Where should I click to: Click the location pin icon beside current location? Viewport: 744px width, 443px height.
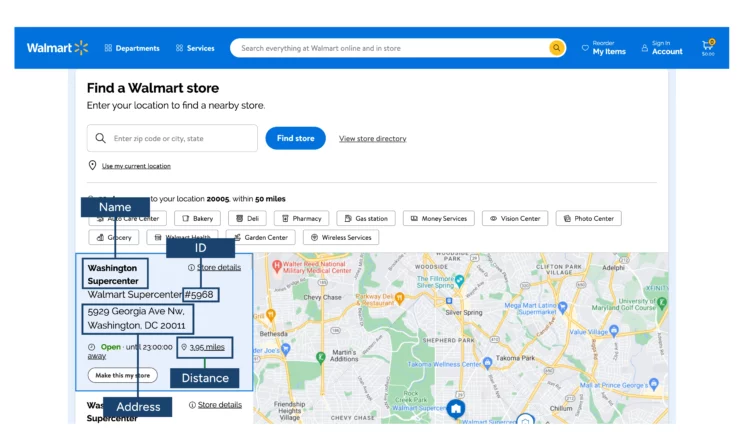[x=93, y=165]
